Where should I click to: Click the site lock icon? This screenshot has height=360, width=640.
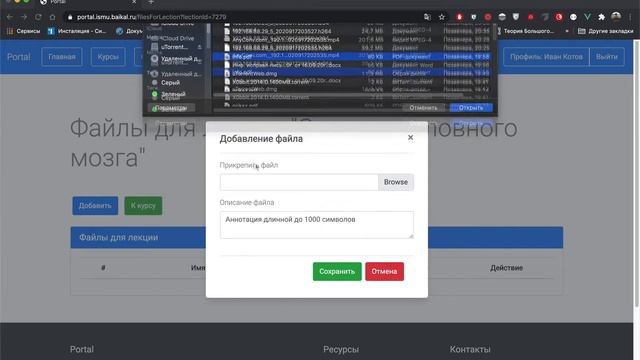coord(70,17)
